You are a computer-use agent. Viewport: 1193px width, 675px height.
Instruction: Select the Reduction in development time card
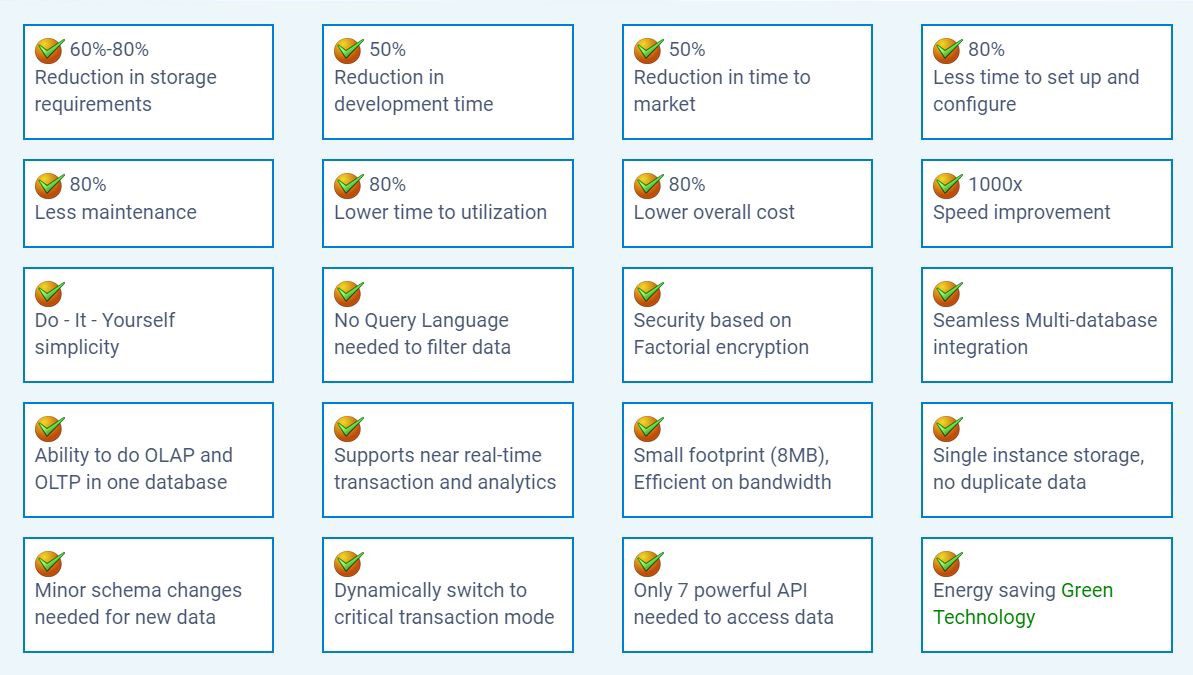[447, 82]
